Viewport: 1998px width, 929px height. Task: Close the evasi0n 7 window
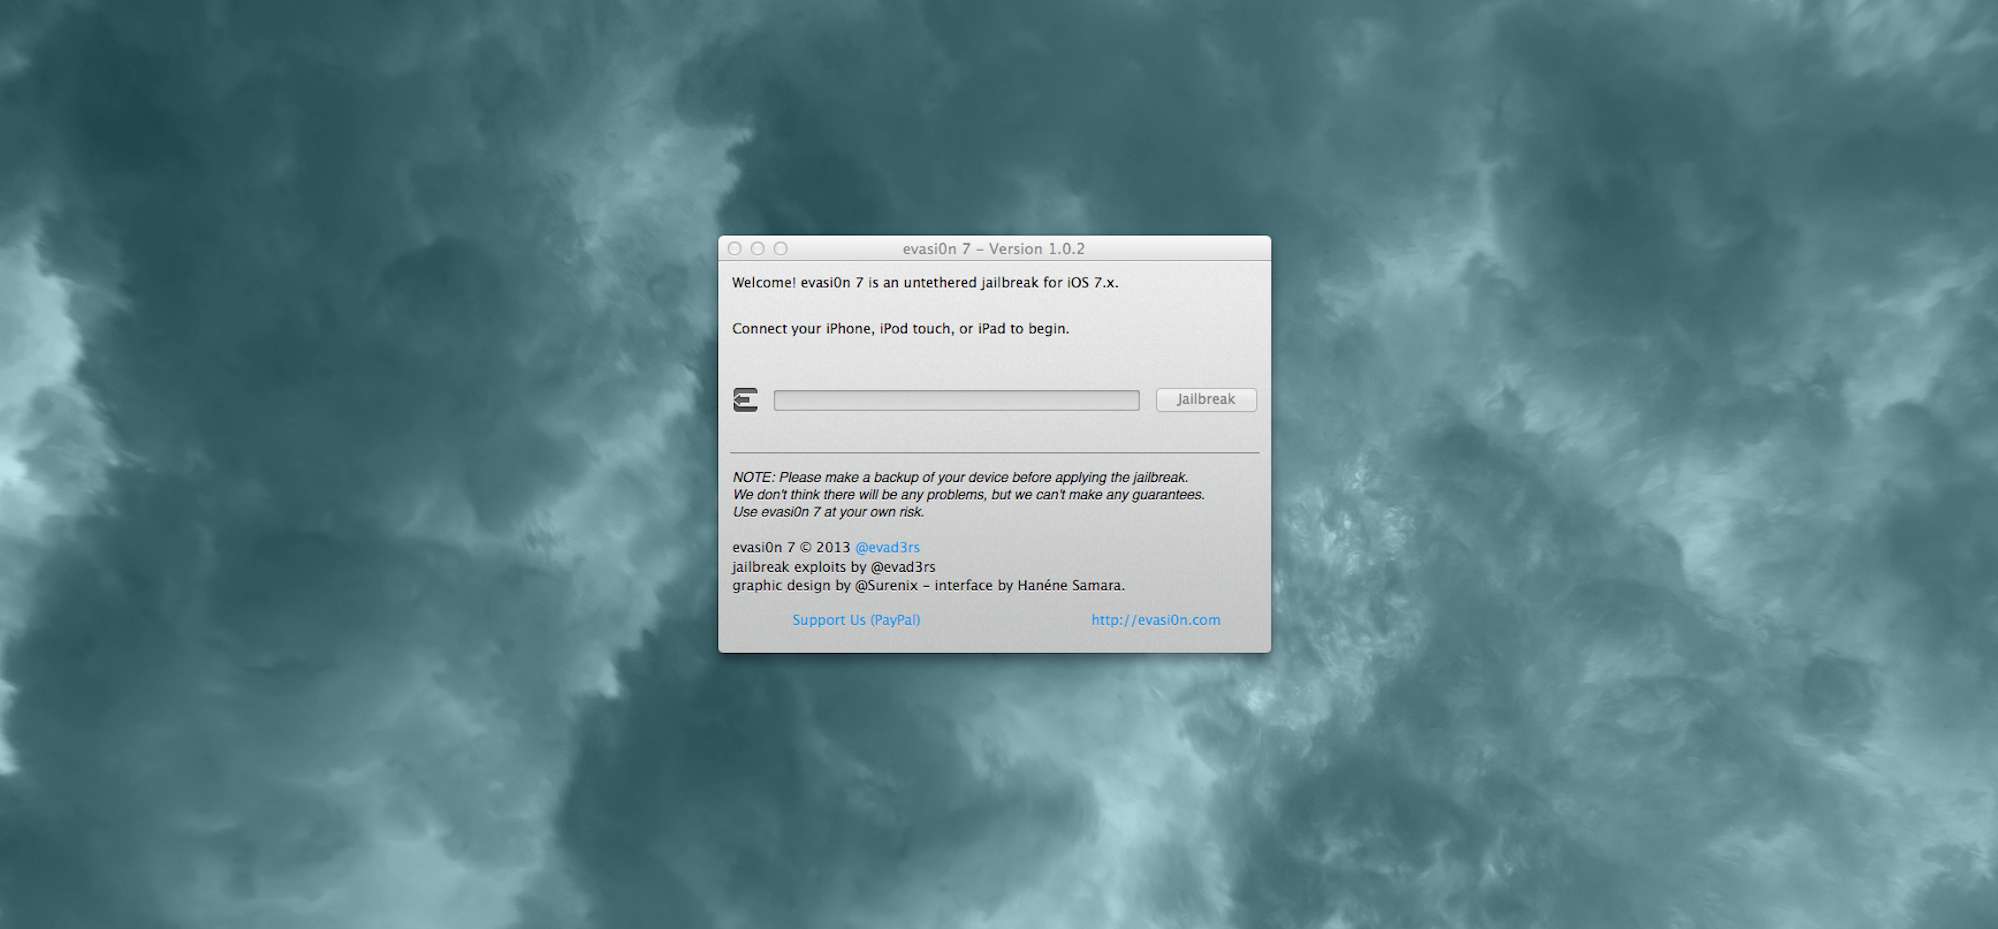click(x=735, y=248)
